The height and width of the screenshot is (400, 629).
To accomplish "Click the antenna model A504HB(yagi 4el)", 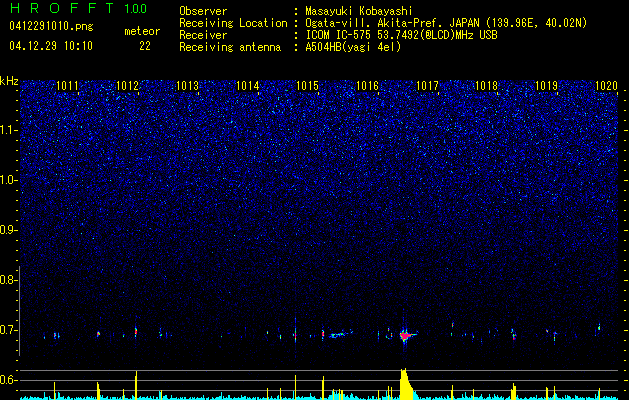I will [x=353, y=47].
